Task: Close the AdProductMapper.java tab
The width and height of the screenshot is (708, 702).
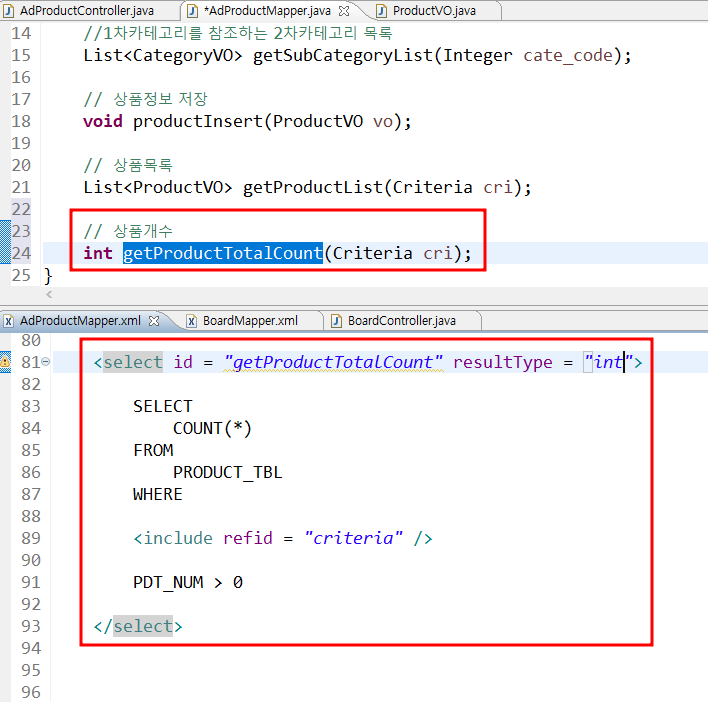Action: (344, 11)
